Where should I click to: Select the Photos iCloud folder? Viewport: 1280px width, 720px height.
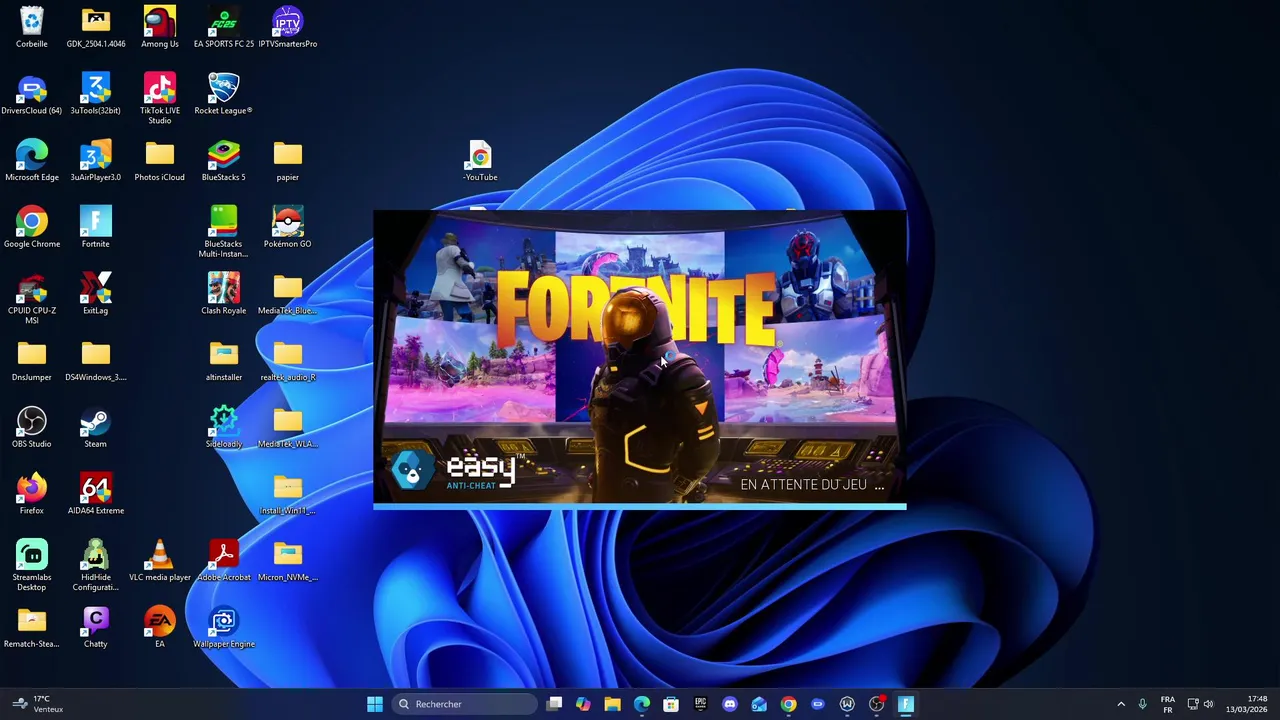point(160,160)
